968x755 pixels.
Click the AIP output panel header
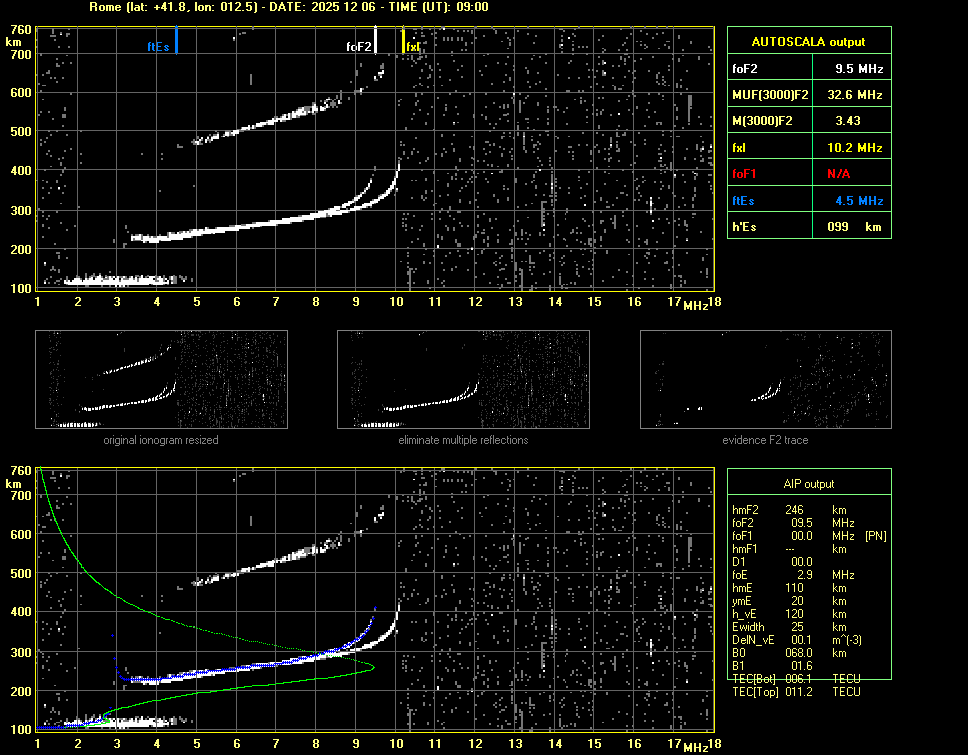(808, 483)
